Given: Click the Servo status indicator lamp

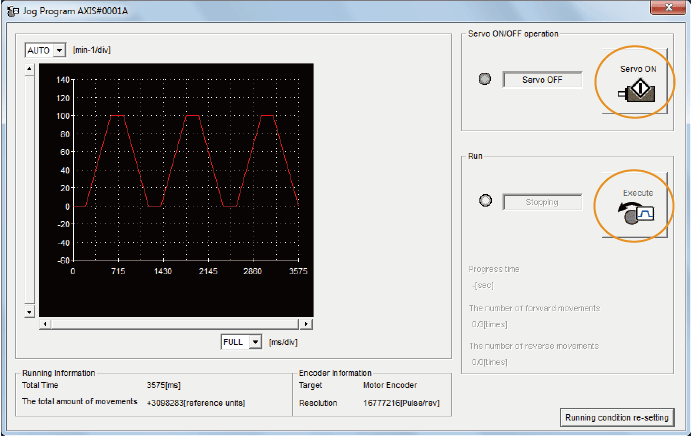Looking at the screenshot, I should [485, 80].
